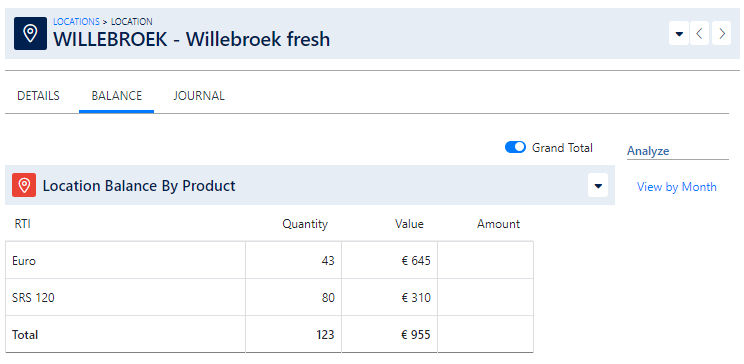
Task: Switch to the DETAILS tab
Action: pos(38,96)
